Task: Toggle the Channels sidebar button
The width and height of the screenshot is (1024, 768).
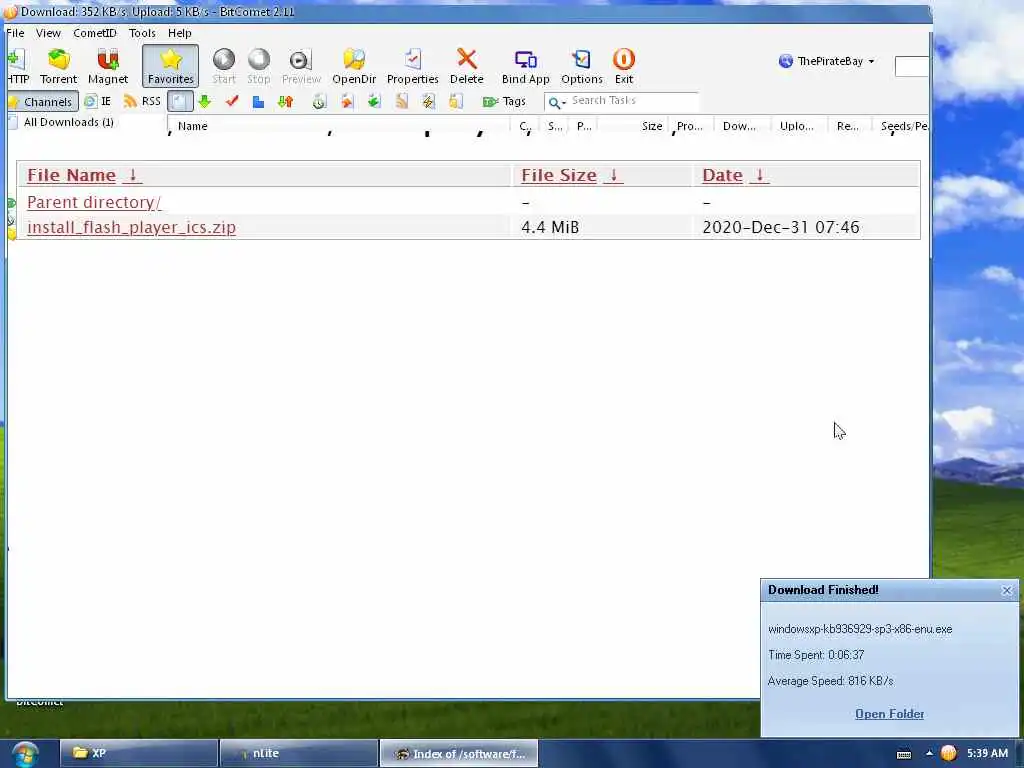Action: point(42,102)
